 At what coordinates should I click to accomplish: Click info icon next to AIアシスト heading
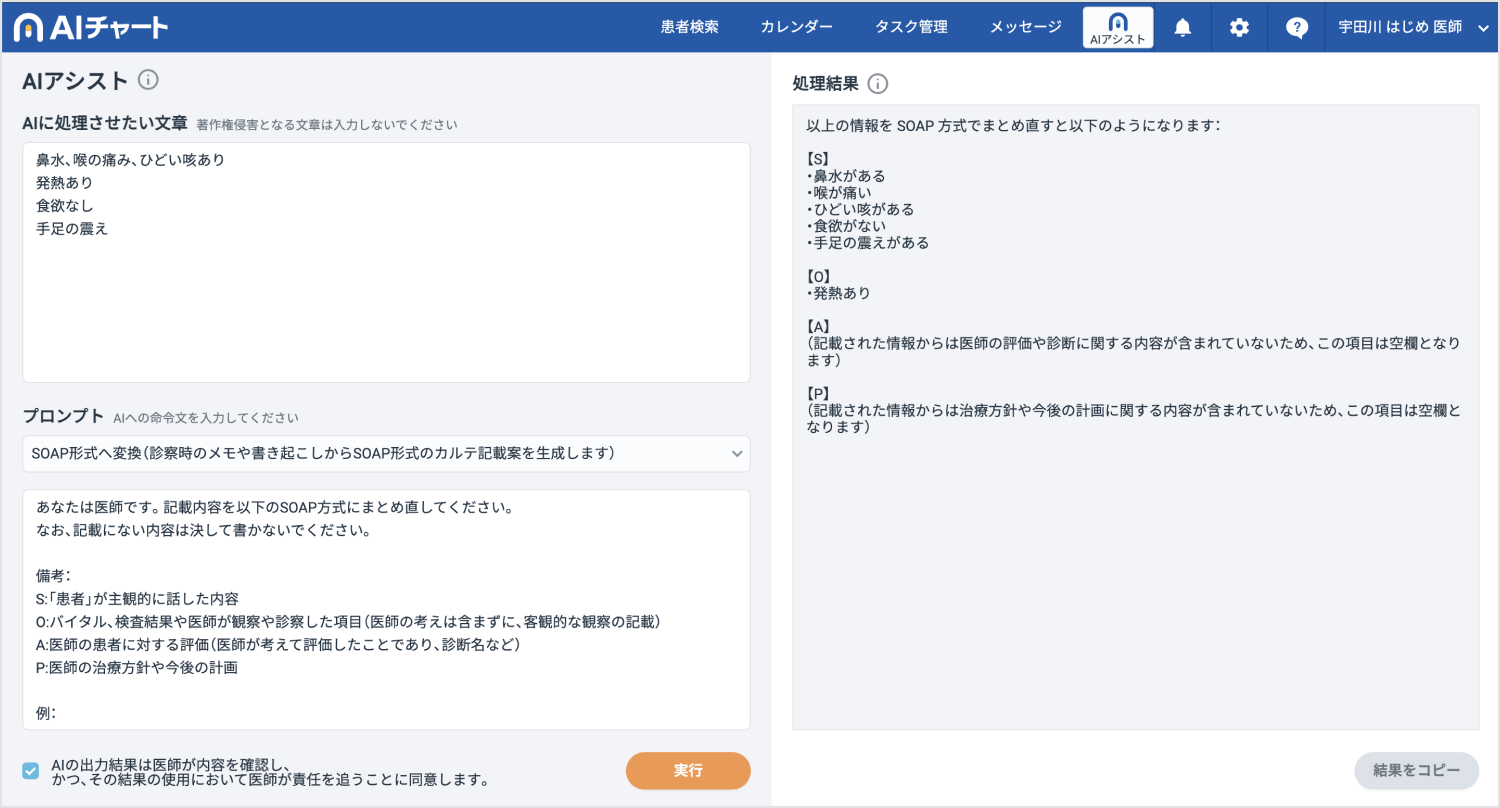(148, 80)
